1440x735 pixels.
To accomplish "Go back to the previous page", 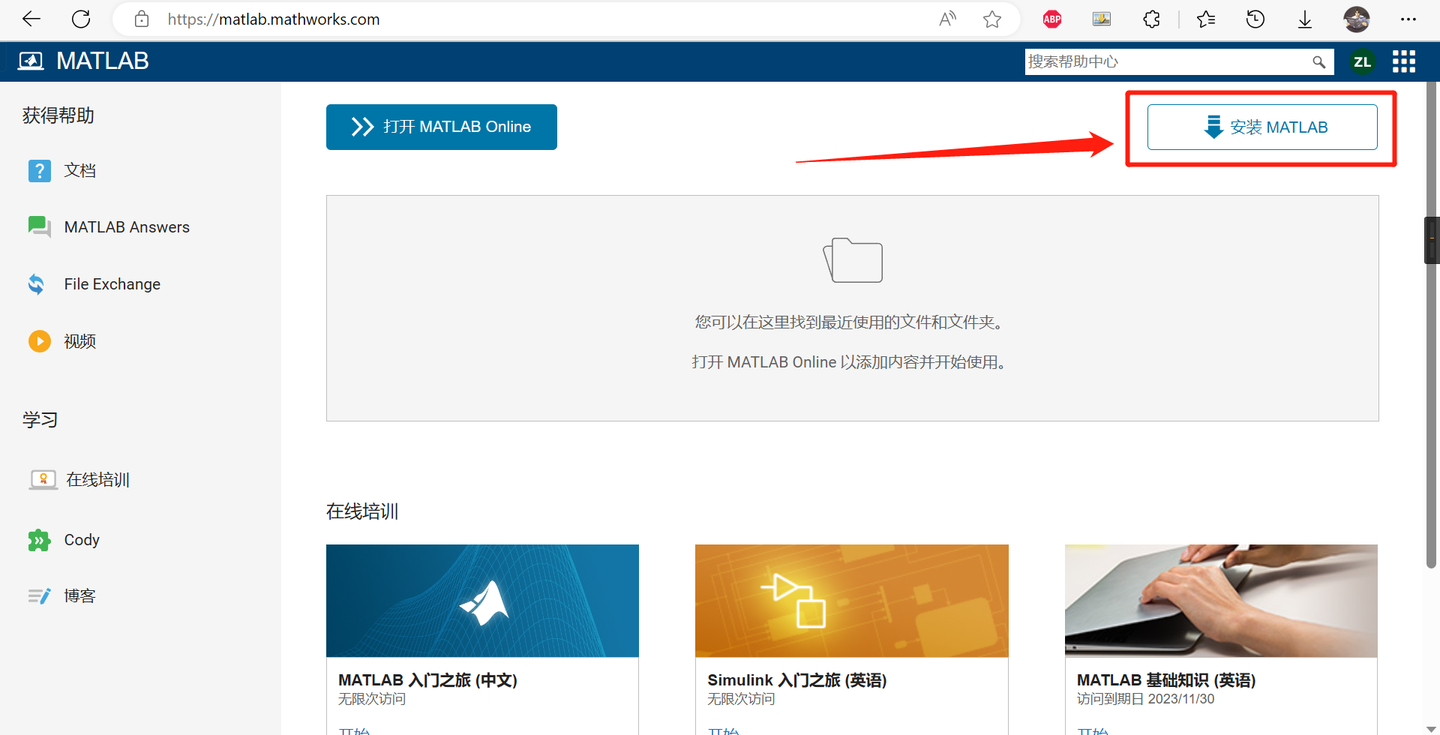I will [x=31, y=19].
